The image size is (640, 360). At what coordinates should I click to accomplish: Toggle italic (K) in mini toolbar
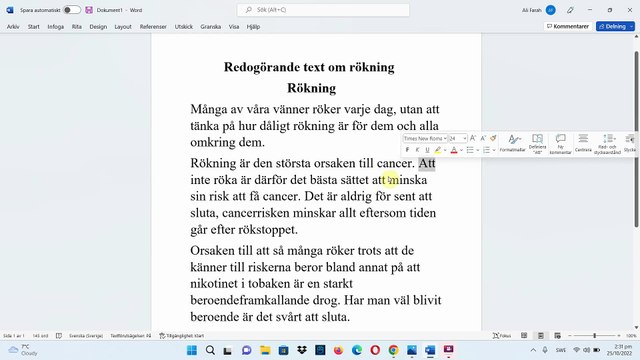(x=417, y=150)
